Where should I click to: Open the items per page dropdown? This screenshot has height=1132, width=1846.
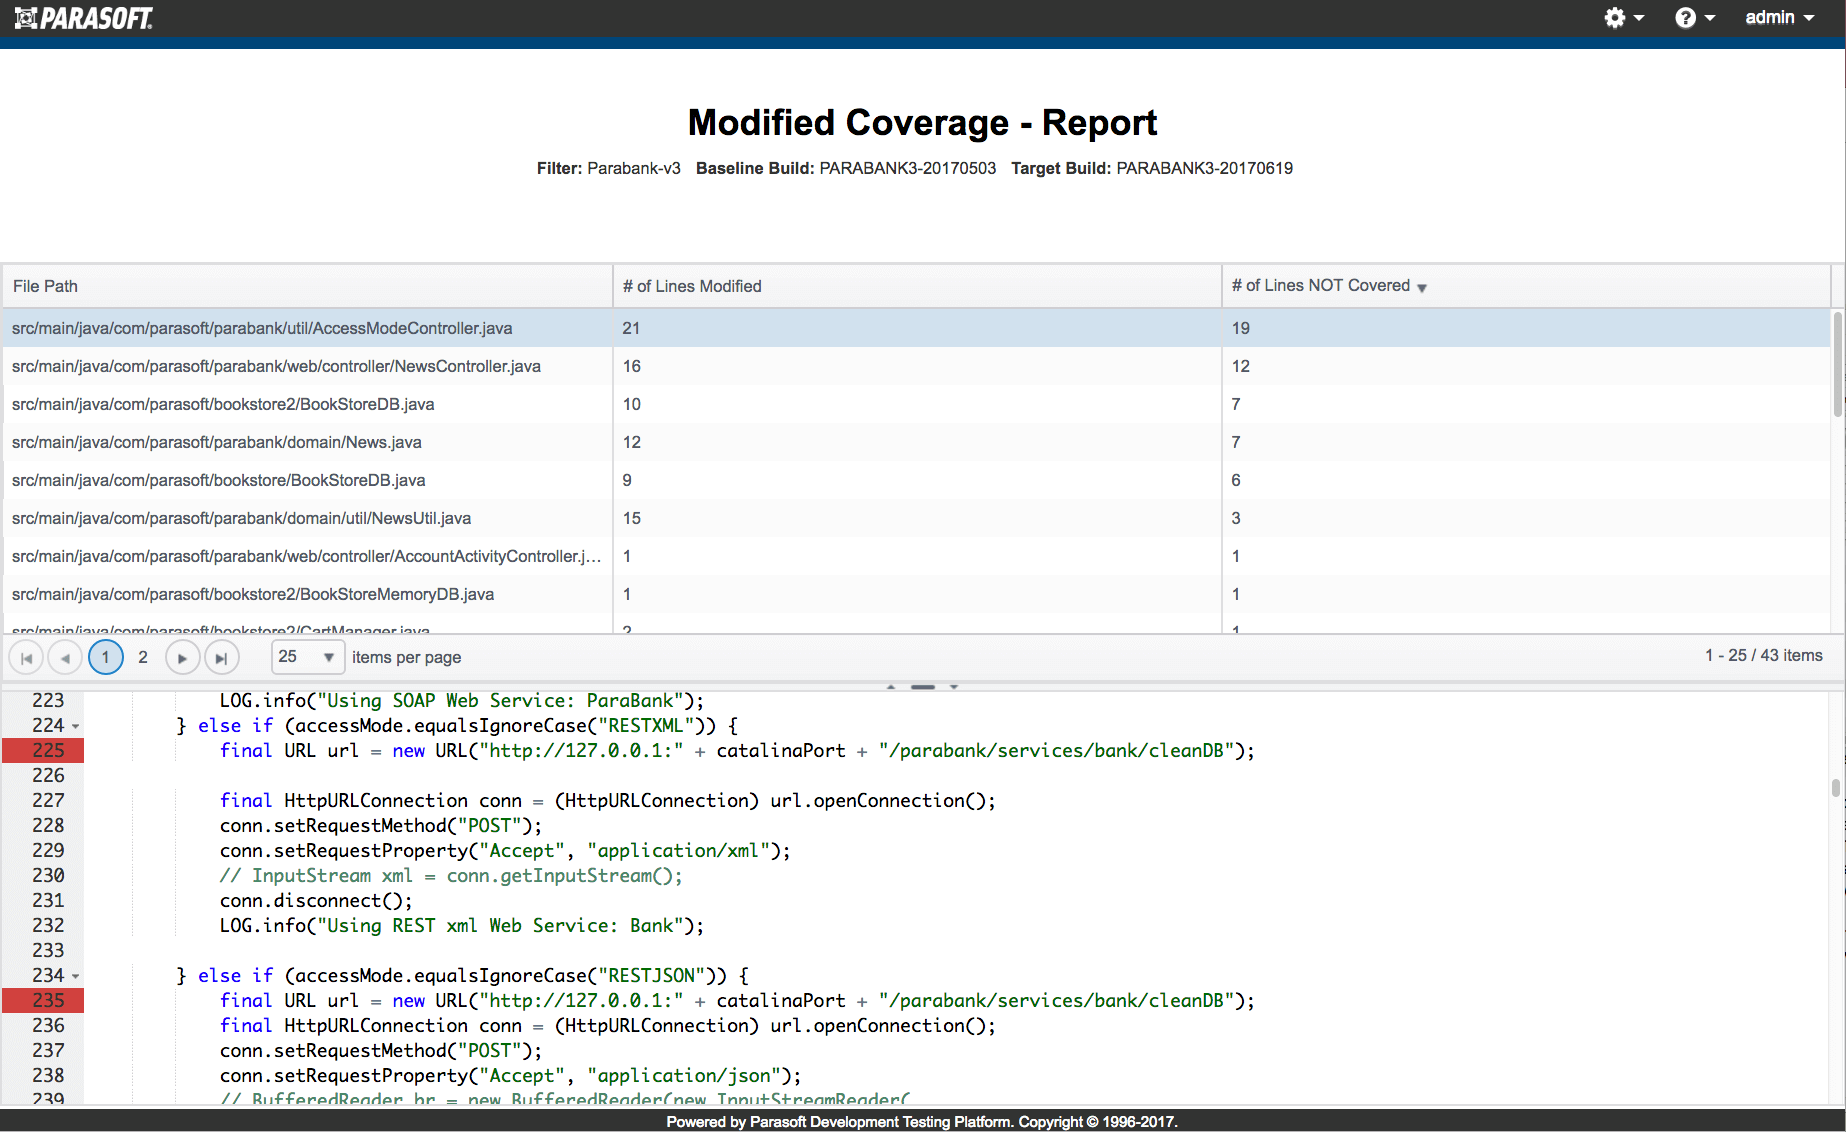coord(308,657)
